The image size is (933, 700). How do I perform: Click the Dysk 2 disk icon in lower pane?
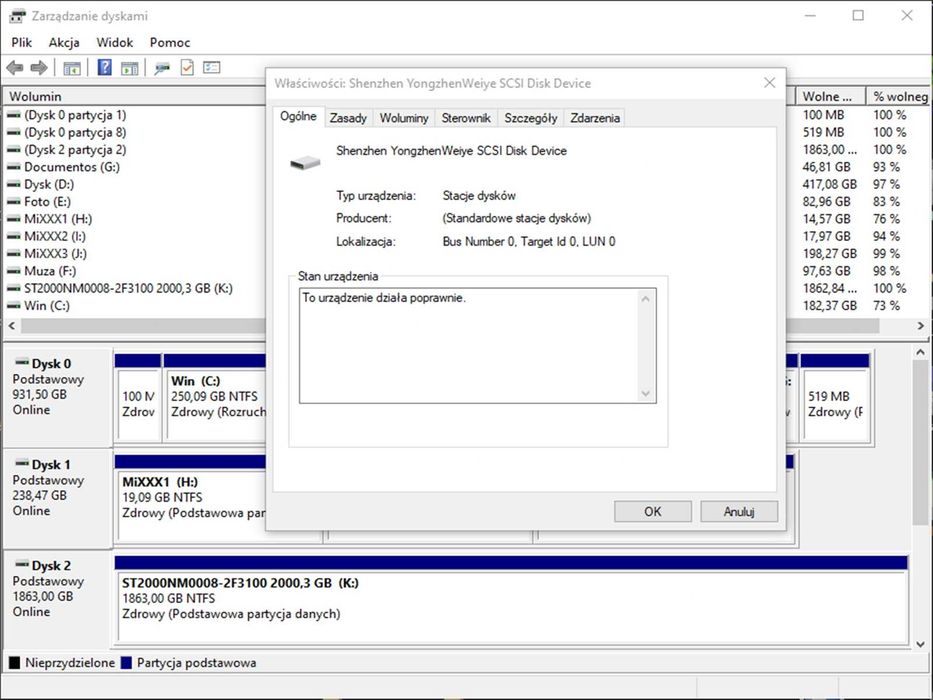[x=22, y=564]
